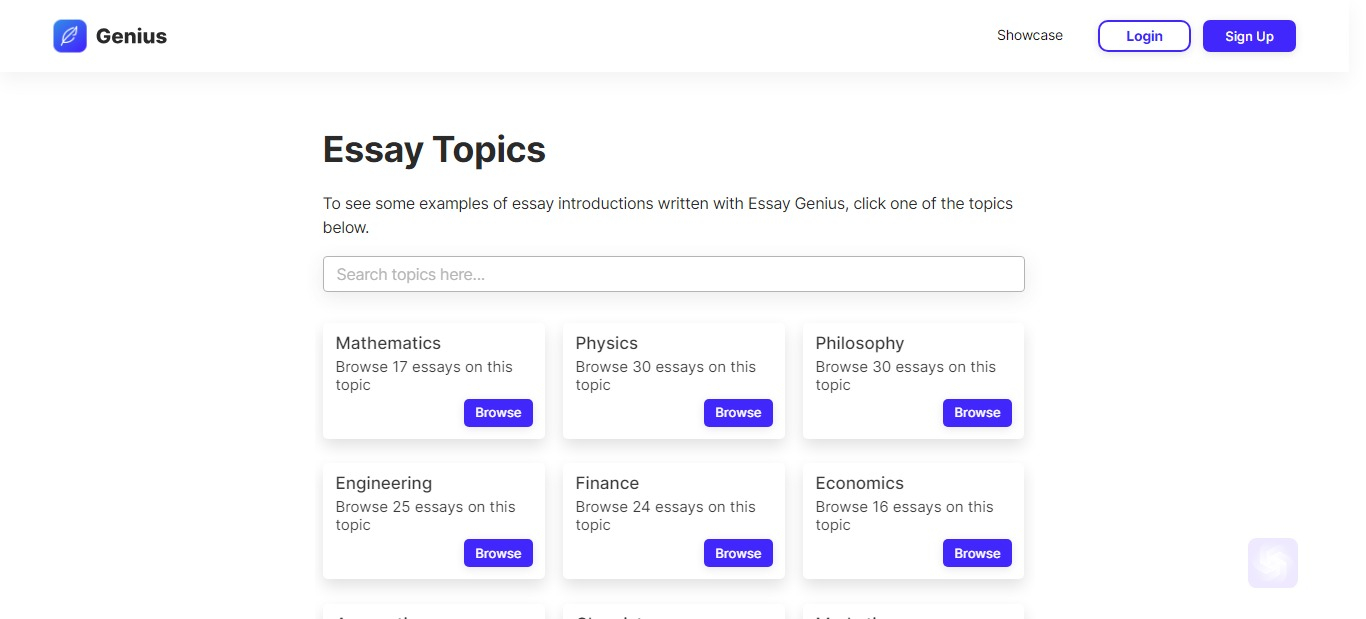
Task: Browse the Engineering essays
Action: [498, 553]
